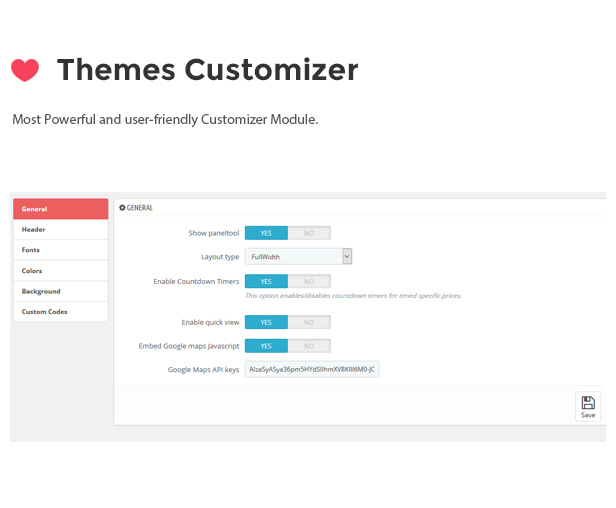Disable Show paneltool by clicking NO
The image size is (616, 508).
pyautogui.click(x=309, y=233)
